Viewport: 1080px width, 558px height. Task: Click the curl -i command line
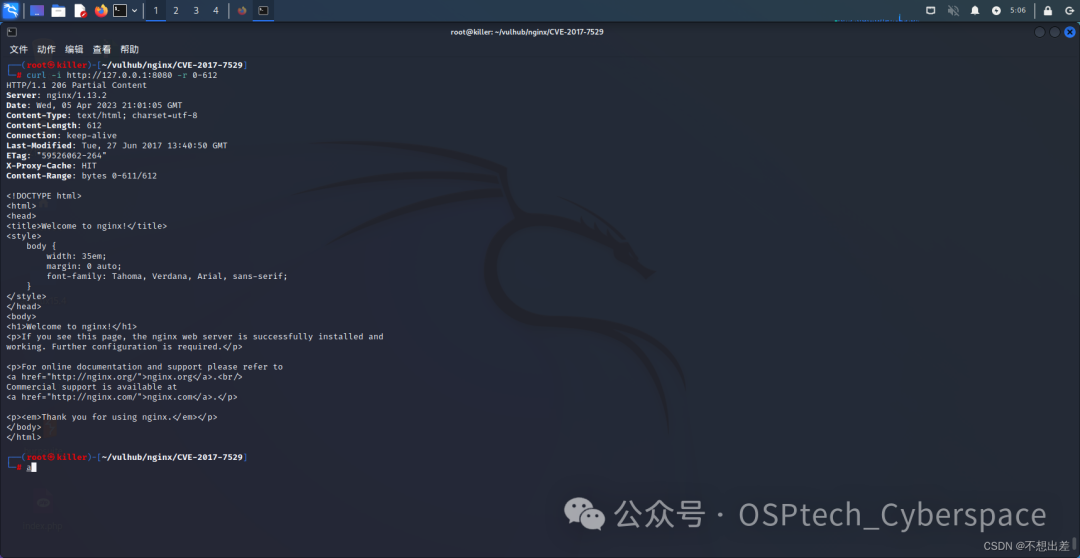click(x=122, y=75)
